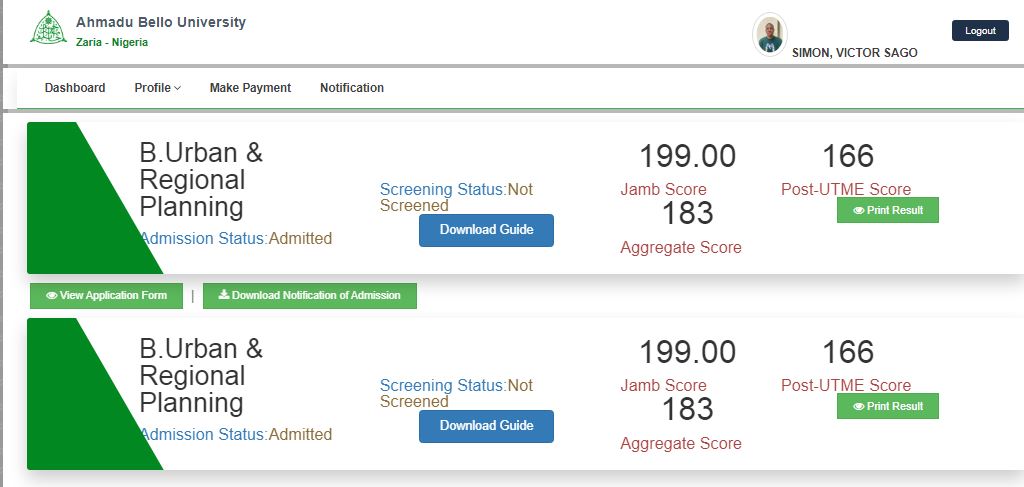Viewport: 1024px width, 487px height.
Task: Expand the Profile menu chevron
Action: pos(178,88)
